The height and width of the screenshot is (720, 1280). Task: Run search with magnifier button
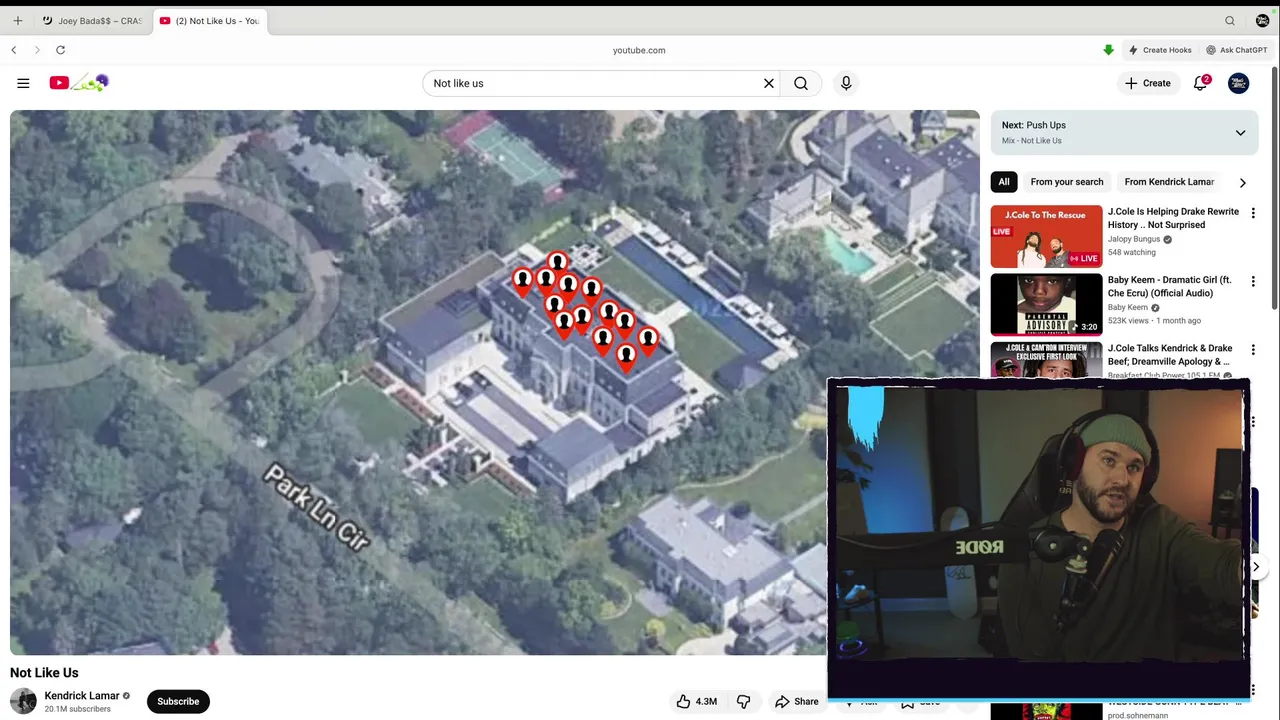801,83
